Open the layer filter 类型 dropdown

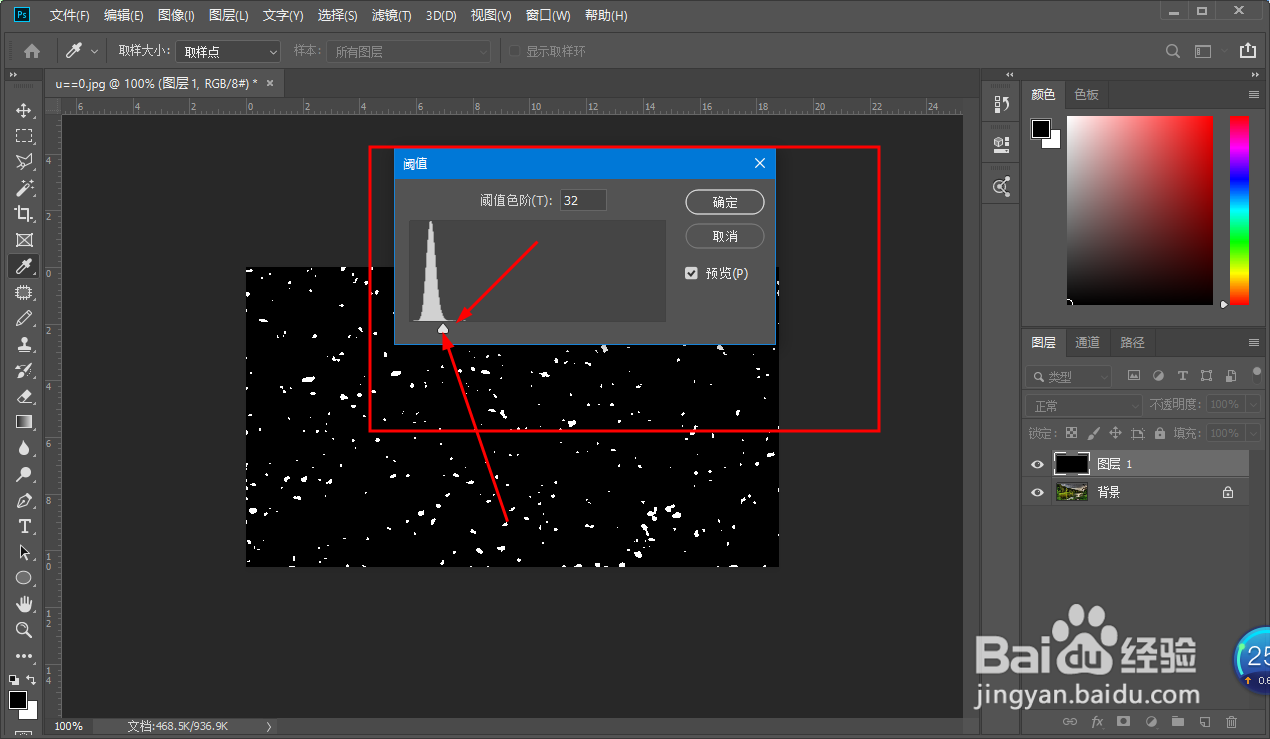(1068, 377)
